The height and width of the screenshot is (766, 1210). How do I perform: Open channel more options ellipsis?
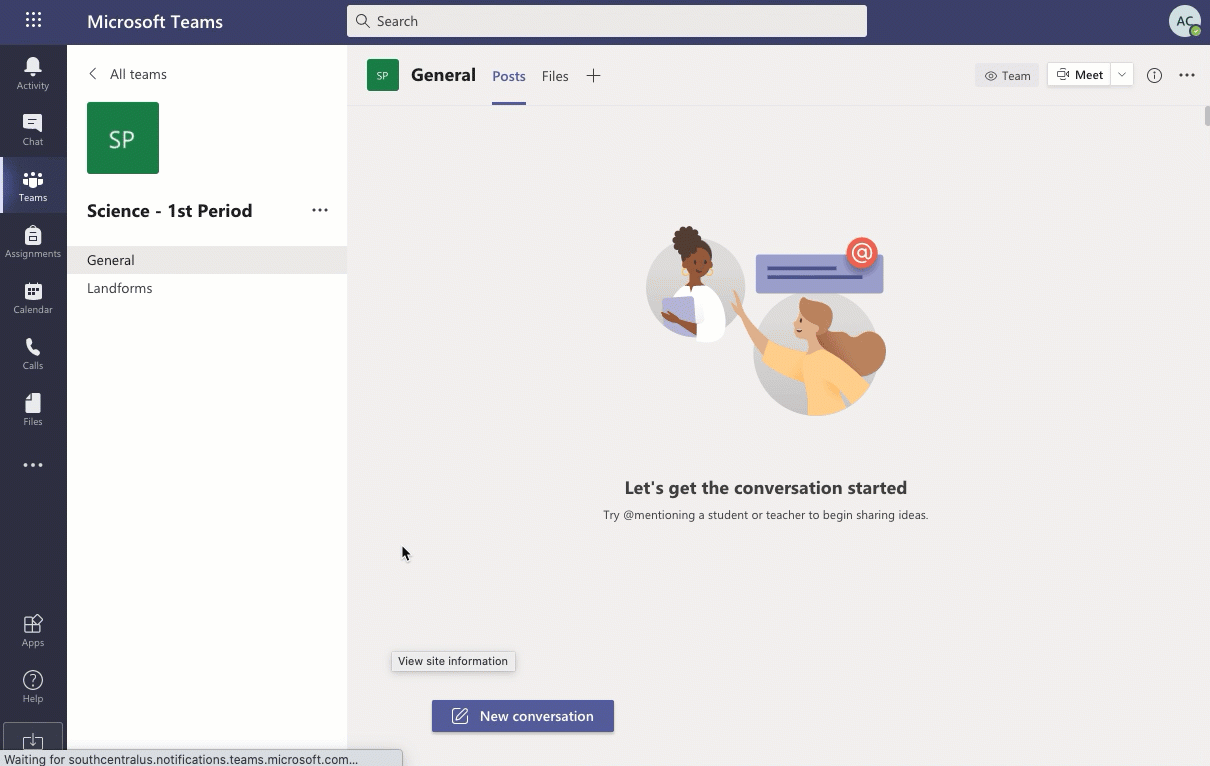(1187, 75)
